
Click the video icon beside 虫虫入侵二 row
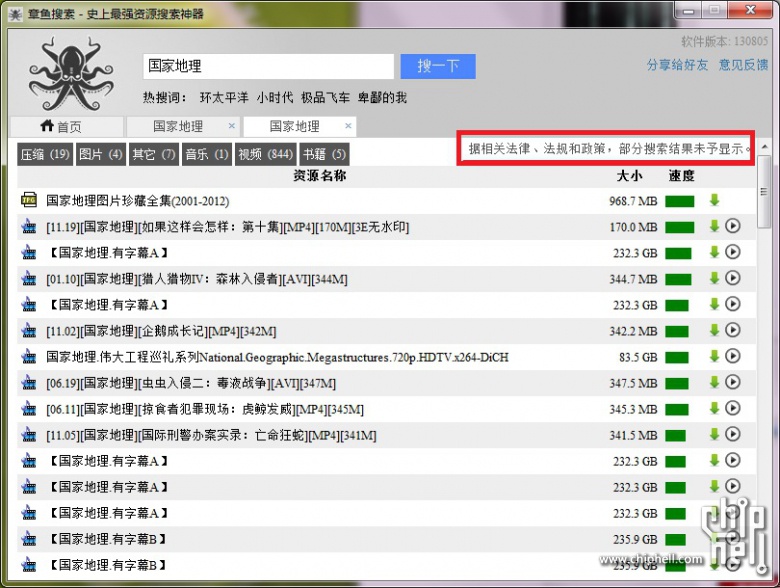click(x=29, y=383)
